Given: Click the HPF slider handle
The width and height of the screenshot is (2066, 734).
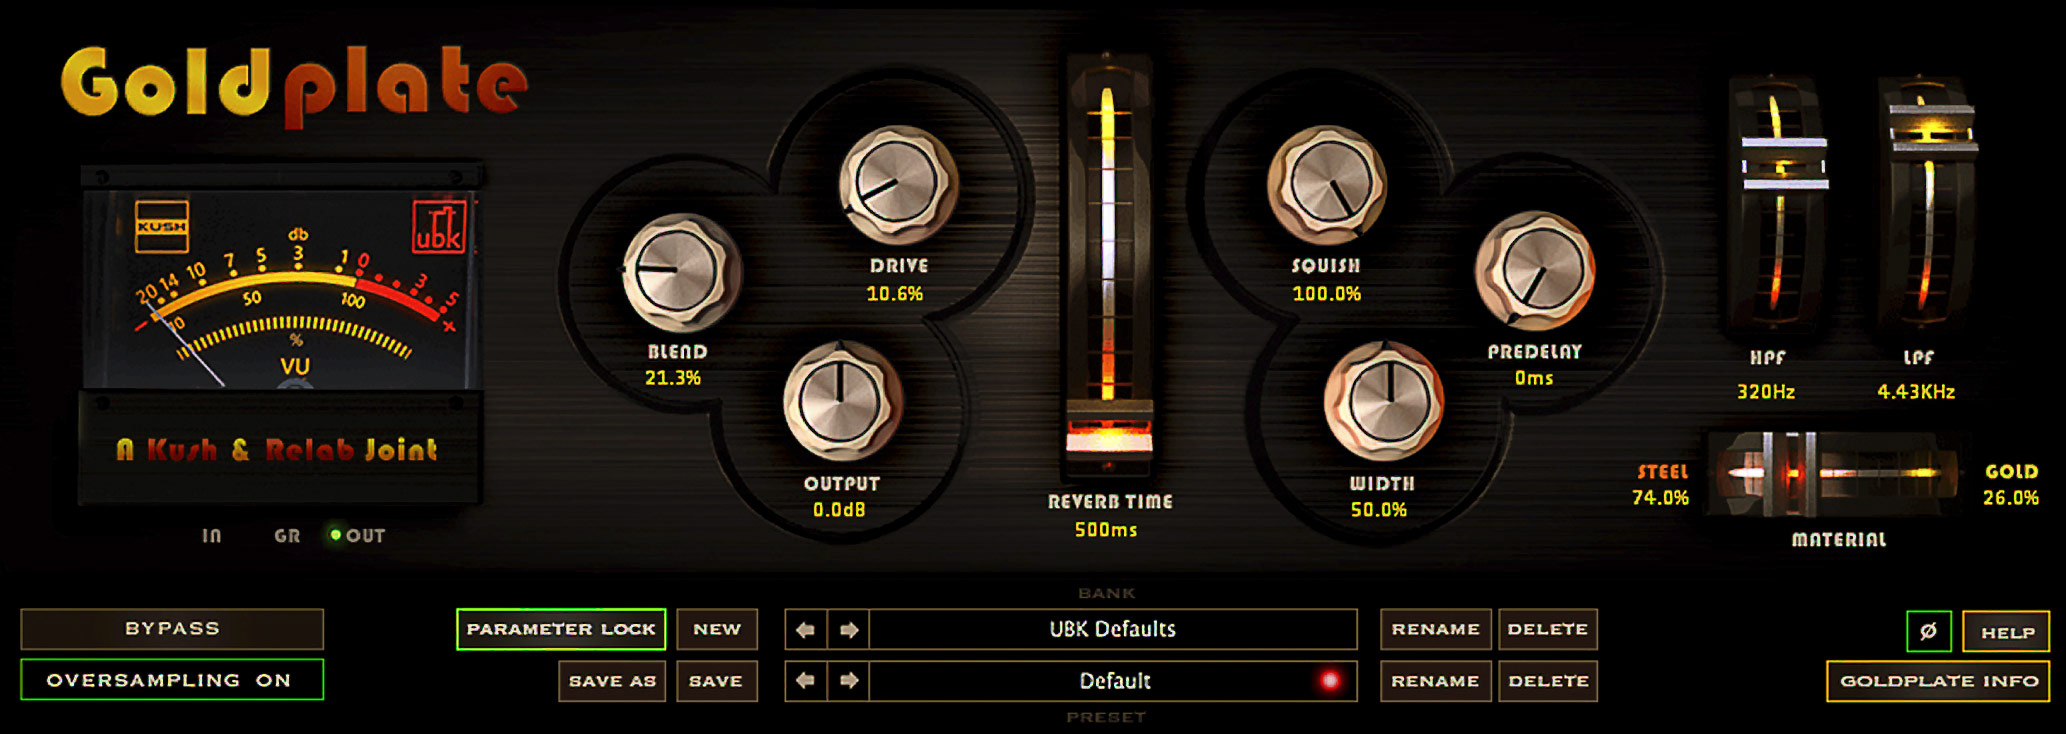Looking at the screenshot, I should [x=1784, y=163].
